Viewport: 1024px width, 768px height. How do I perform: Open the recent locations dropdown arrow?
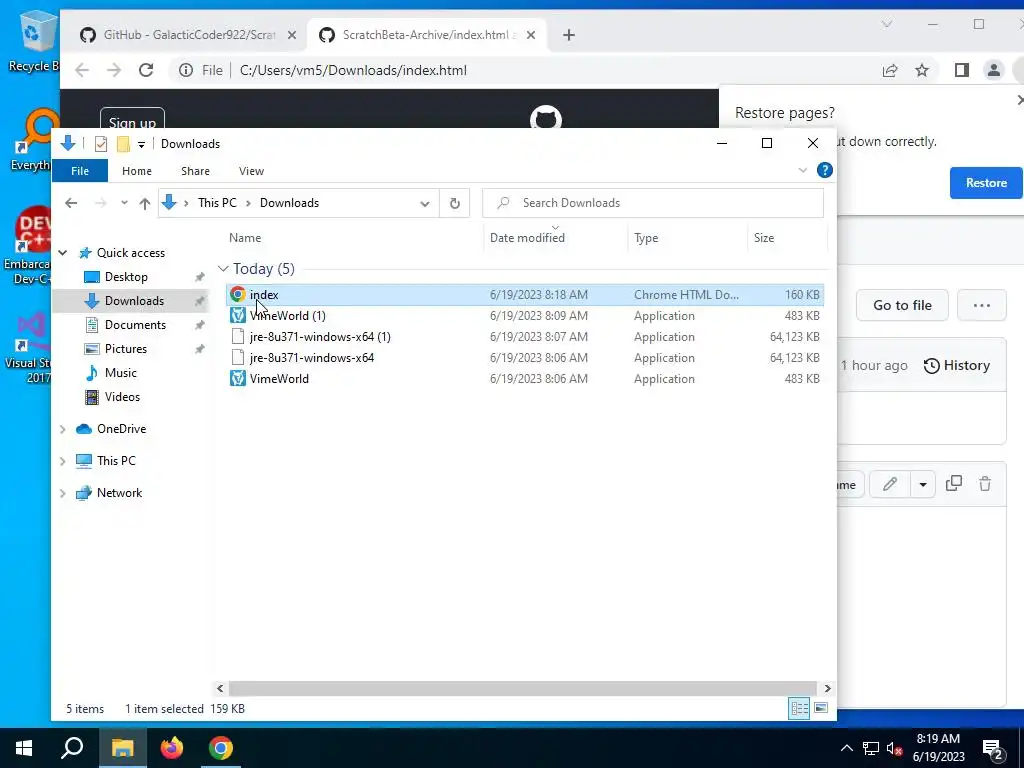124,203
